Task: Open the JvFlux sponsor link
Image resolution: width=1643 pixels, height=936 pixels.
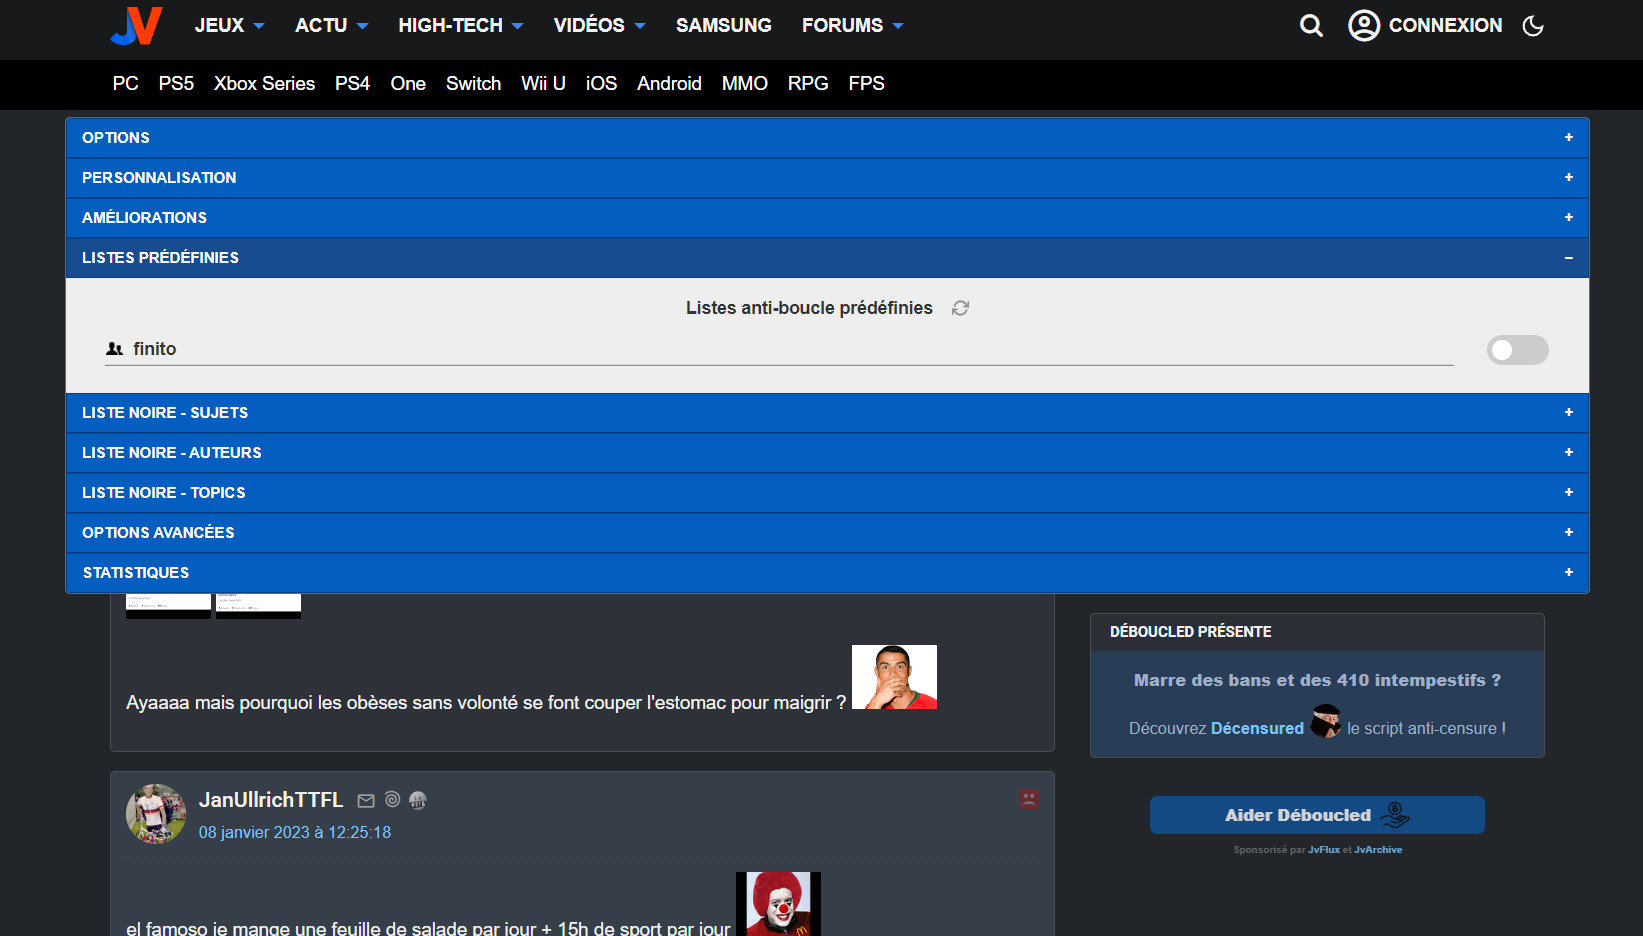Action: click(x=1324, y=850)
